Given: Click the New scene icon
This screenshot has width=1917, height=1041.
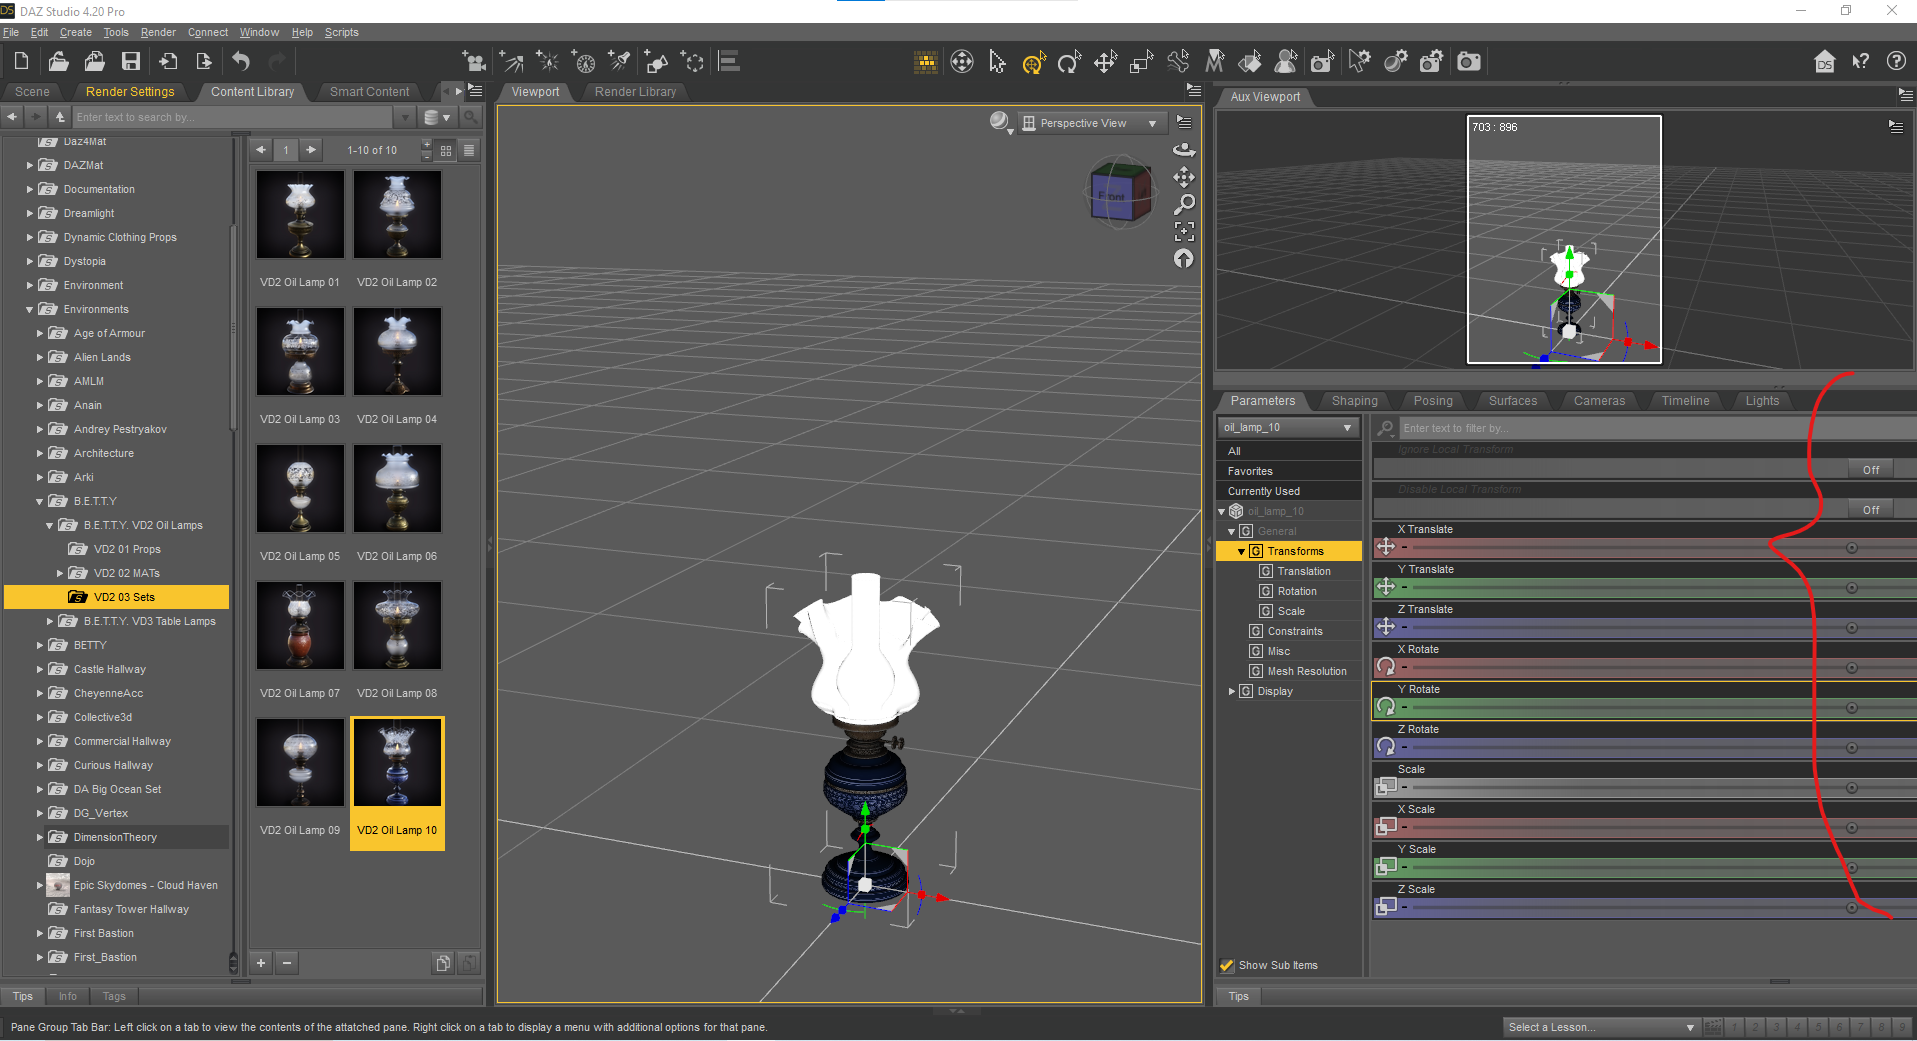Looking at the screenshot, I should tap(21, 62).
